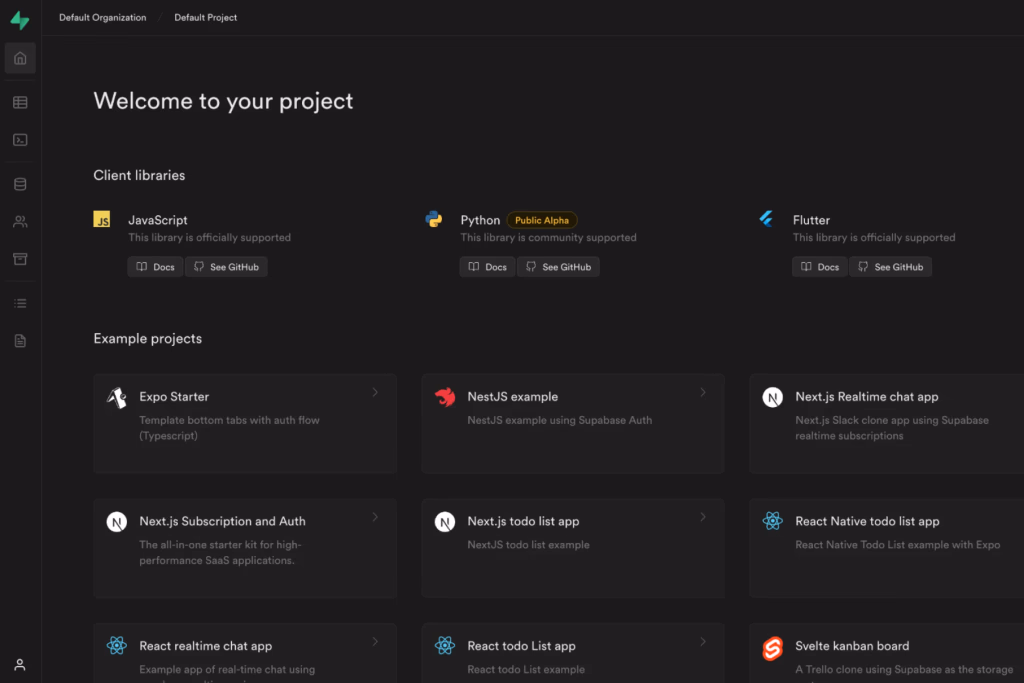The height and width of the screenshot is (683, 1024).
Task: Open the NestJS example project title
Action: pos(513,397)
